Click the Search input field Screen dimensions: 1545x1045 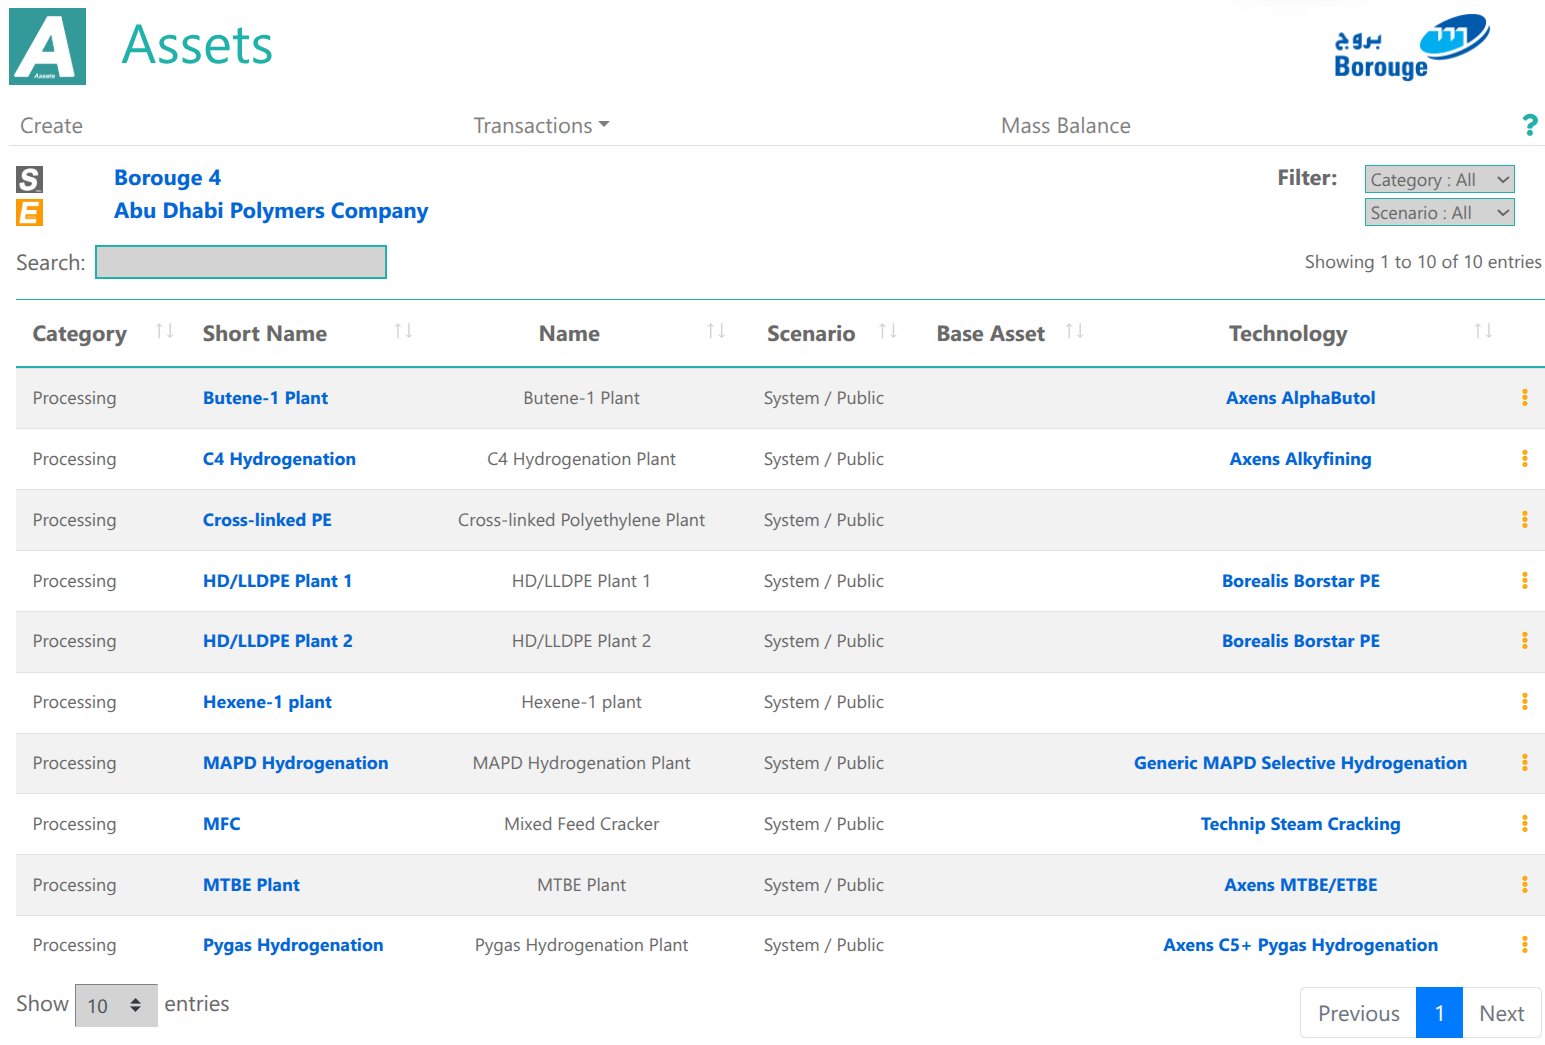241,262
